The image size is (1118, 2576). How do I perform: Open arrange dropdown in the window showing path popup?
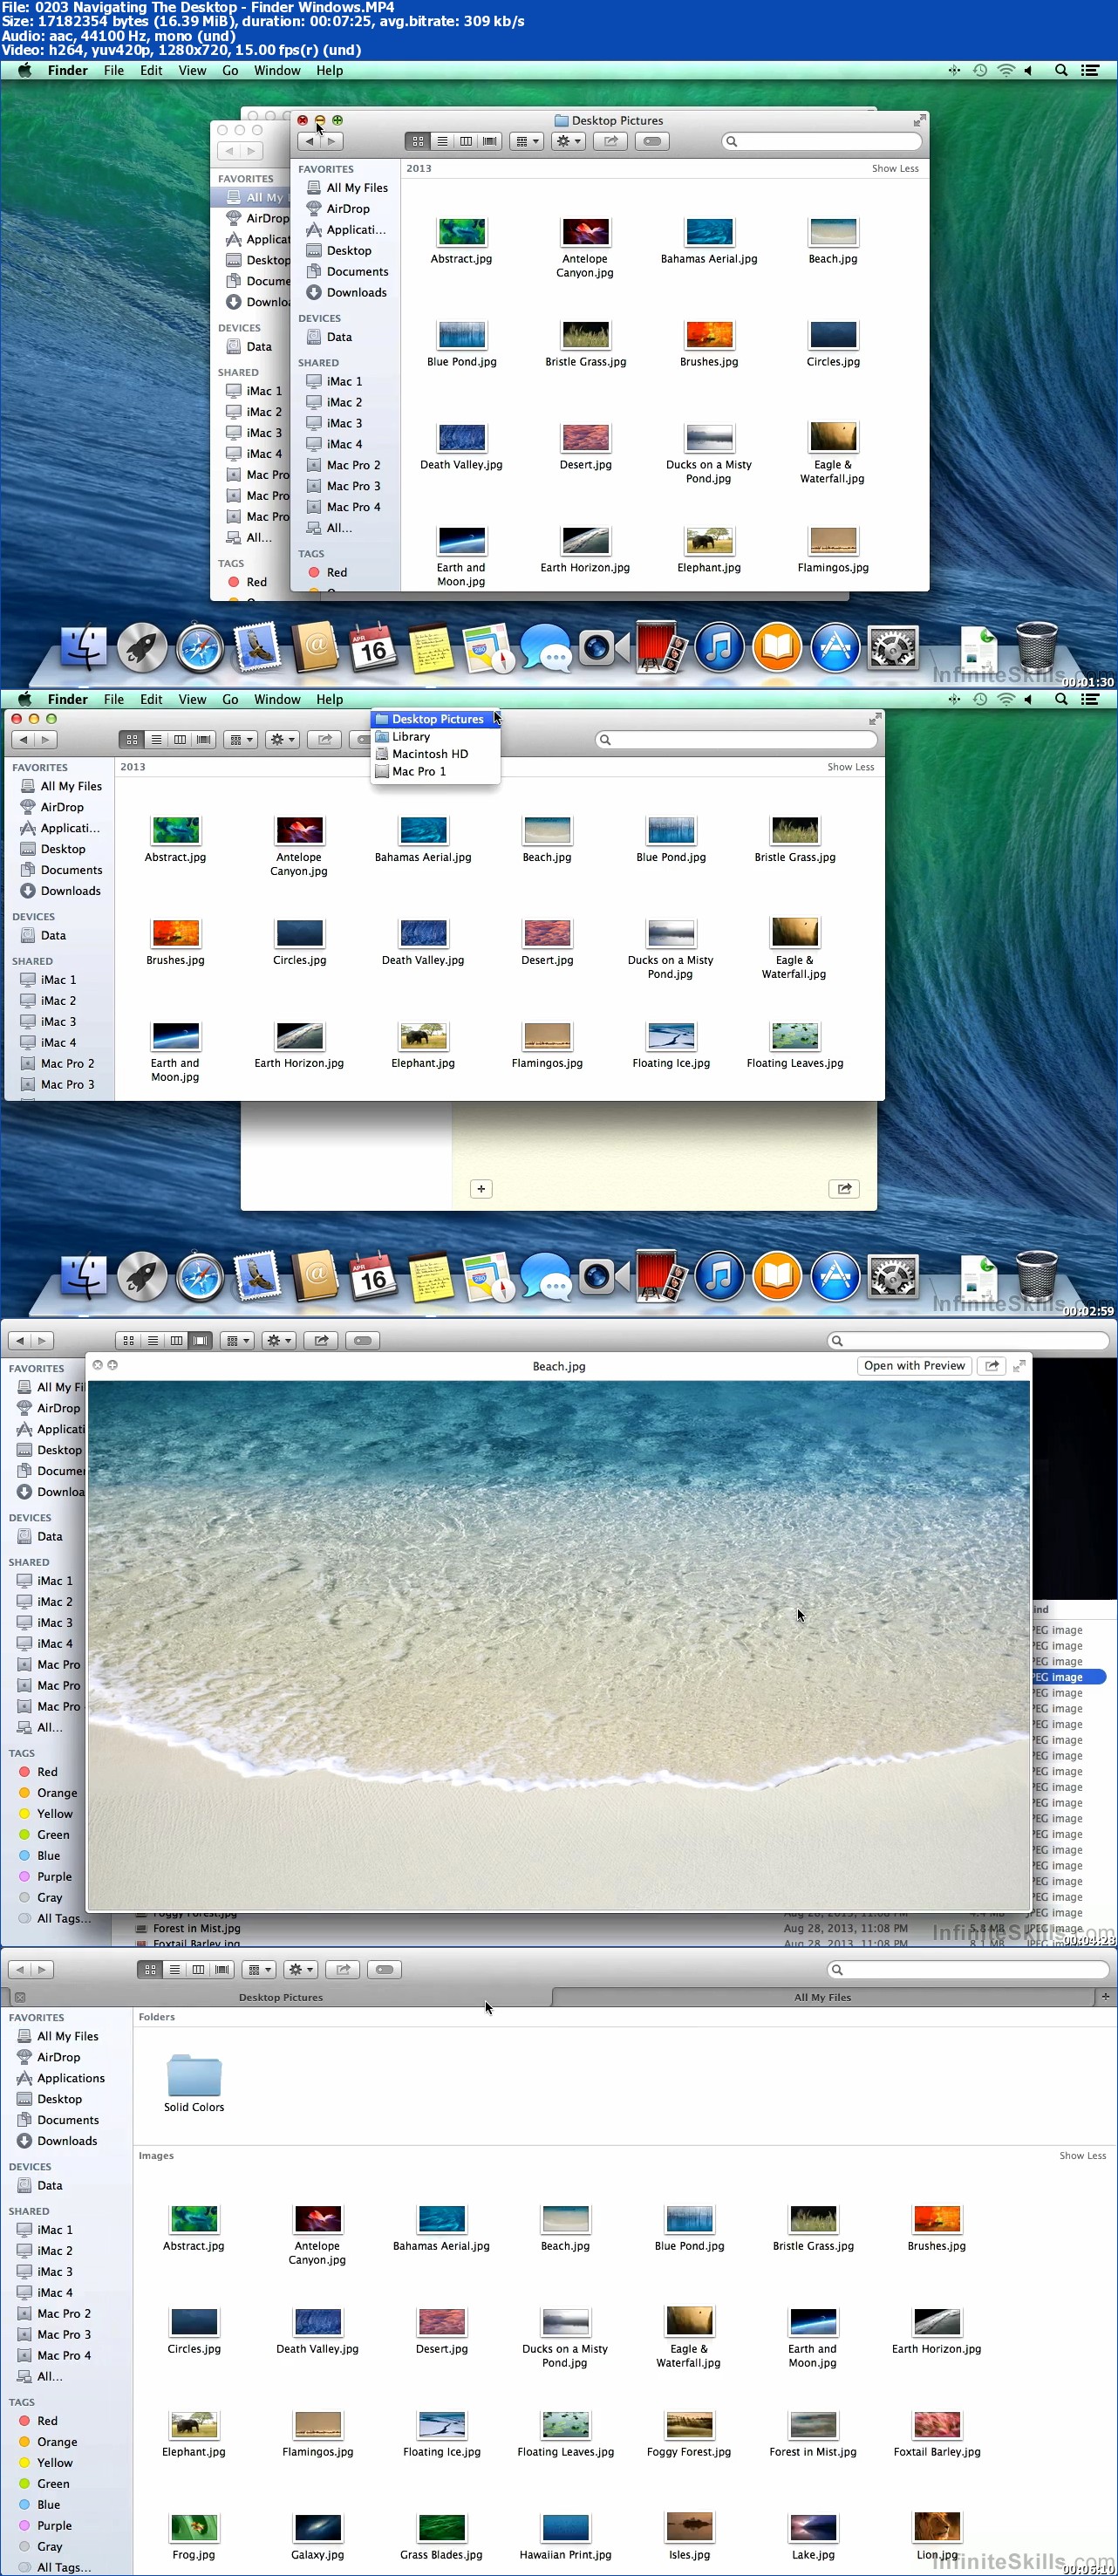point(241,739)
